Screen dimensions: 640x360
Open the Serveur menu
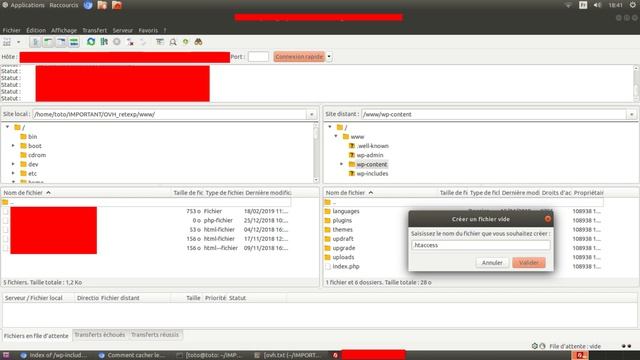122,30
